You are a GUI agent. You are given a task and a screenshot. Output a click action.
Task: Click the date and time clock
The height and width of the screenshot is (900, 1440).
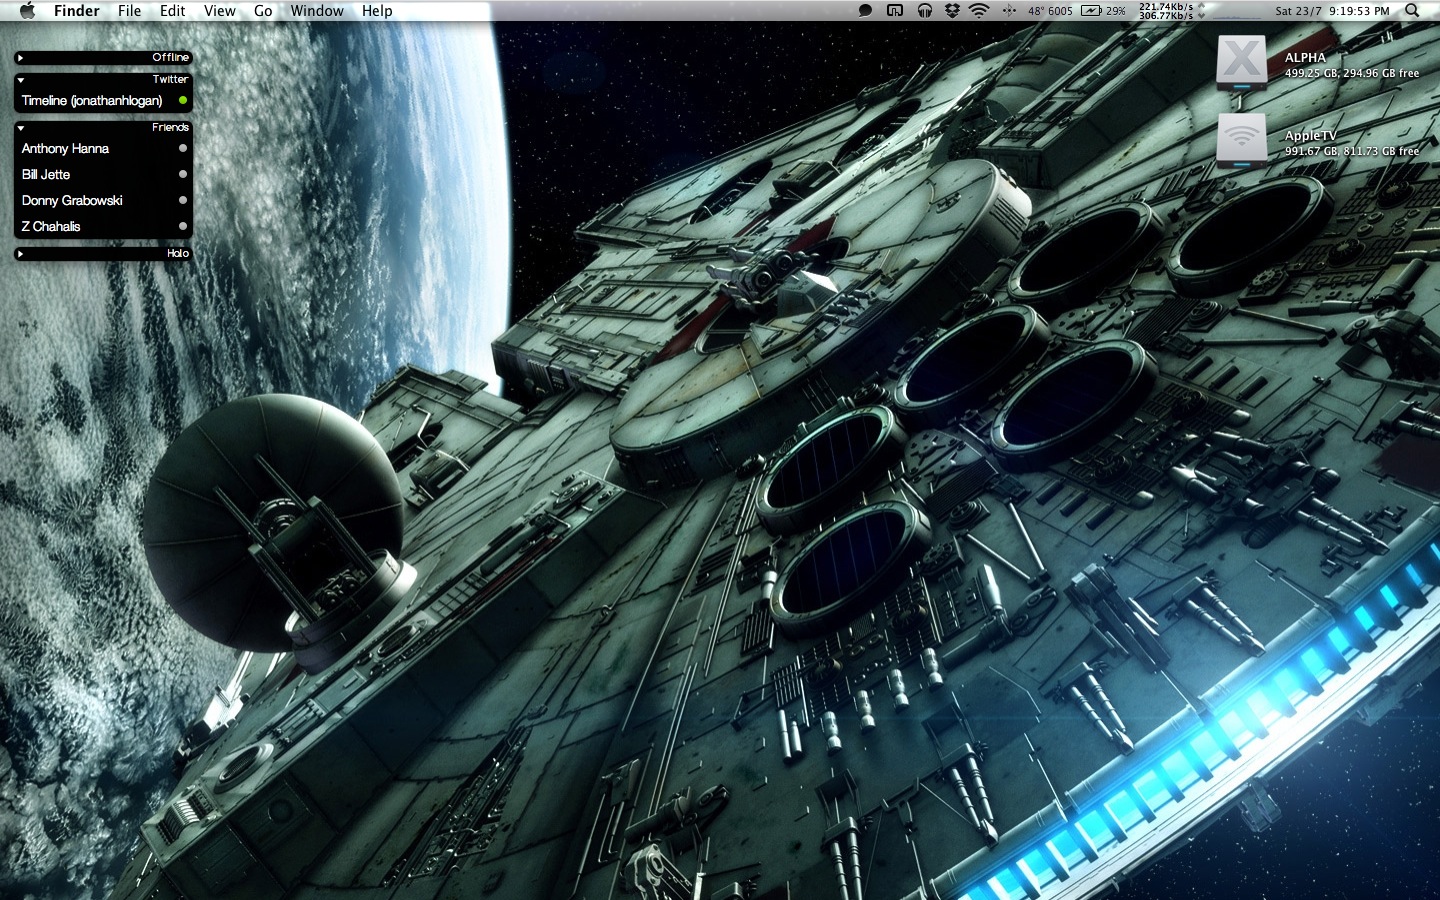[x=1332, y=11]
